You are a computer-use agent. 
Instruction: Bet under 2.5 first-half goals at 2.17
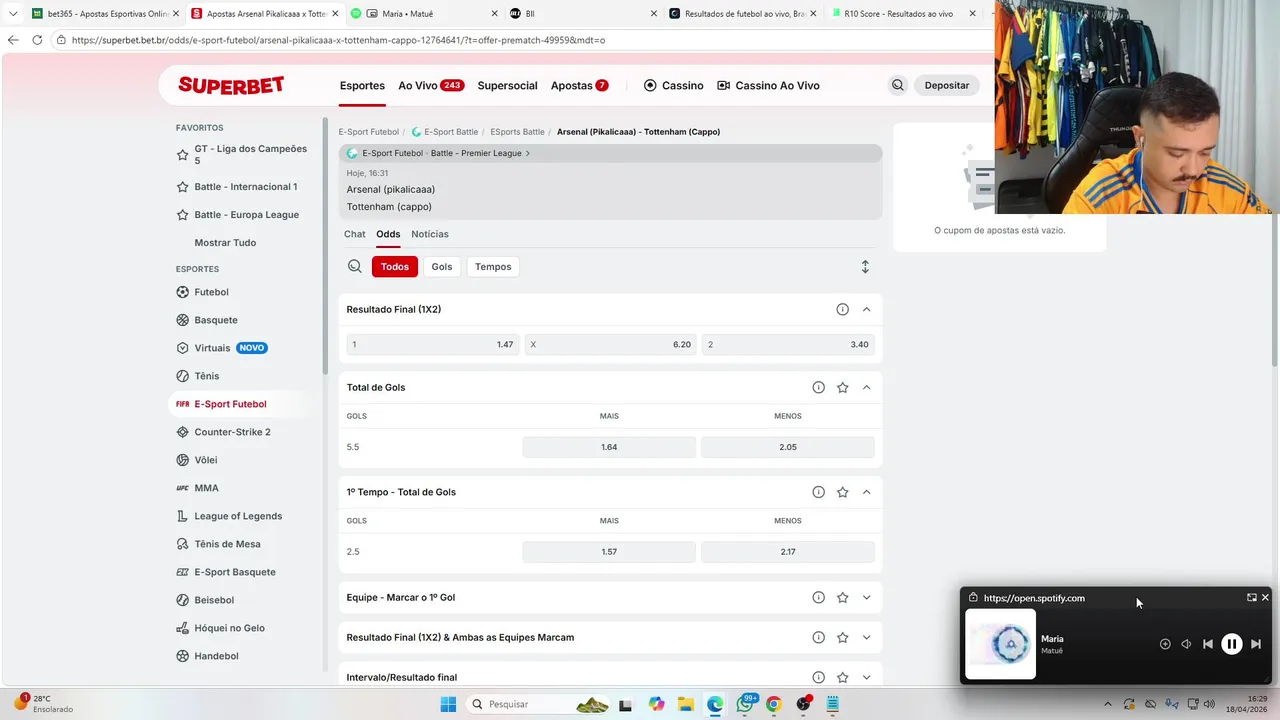pyautogui.click(x=788, y=552)
